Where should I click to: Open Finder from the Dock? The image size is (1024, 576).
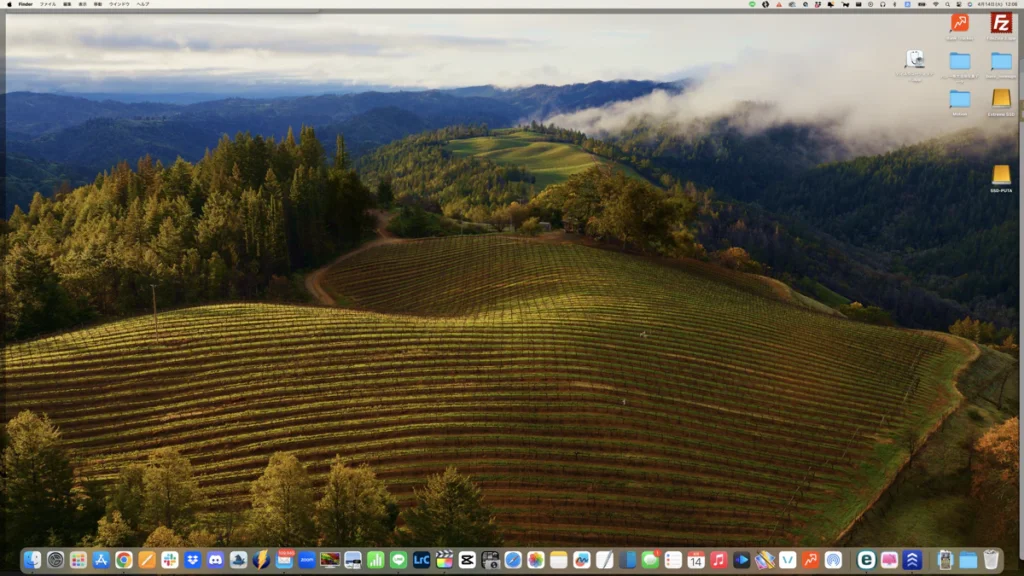pyautogui.click(x=33, y=560)
